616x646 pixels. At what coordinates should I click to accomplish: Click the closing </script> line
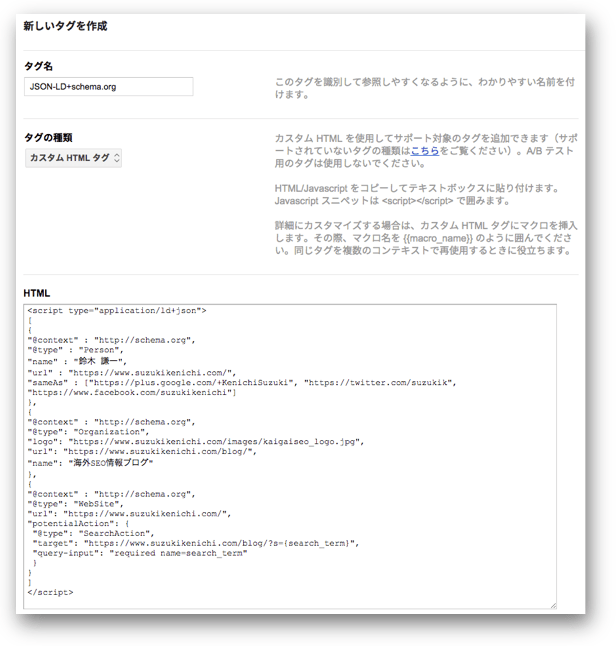tap(50, 592)
